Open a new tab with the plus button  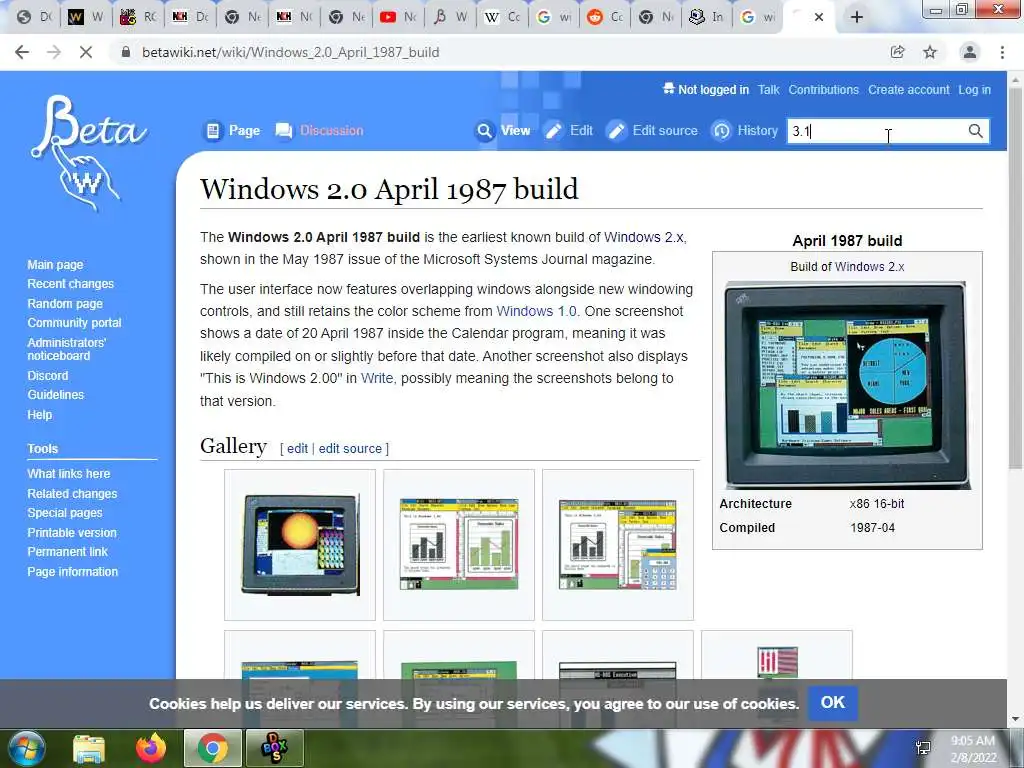point(857,17)
